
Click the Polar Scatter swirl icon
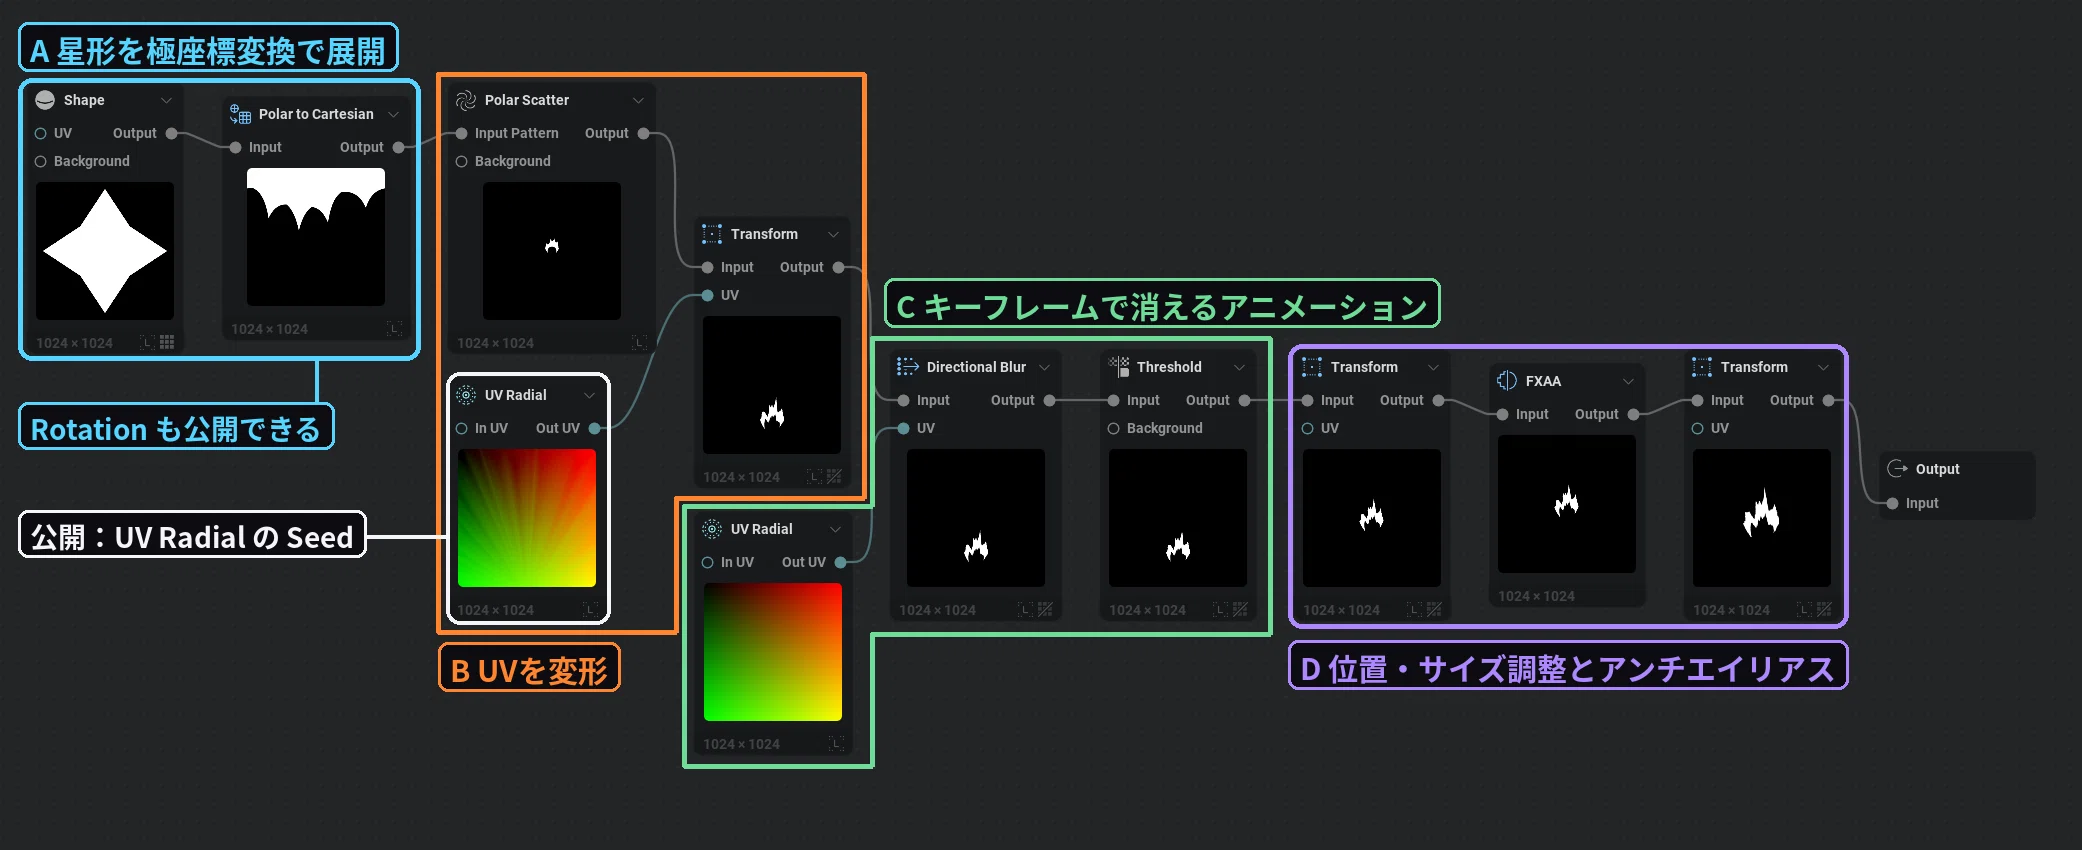466,100
